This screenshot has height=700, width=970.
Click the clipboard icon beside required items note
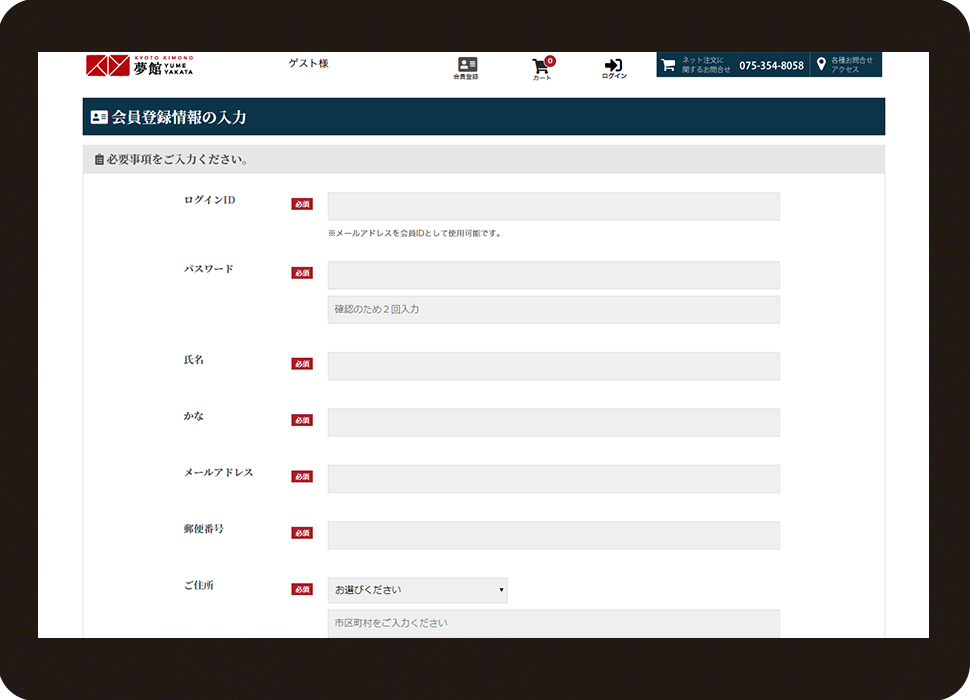click(98, 160)
